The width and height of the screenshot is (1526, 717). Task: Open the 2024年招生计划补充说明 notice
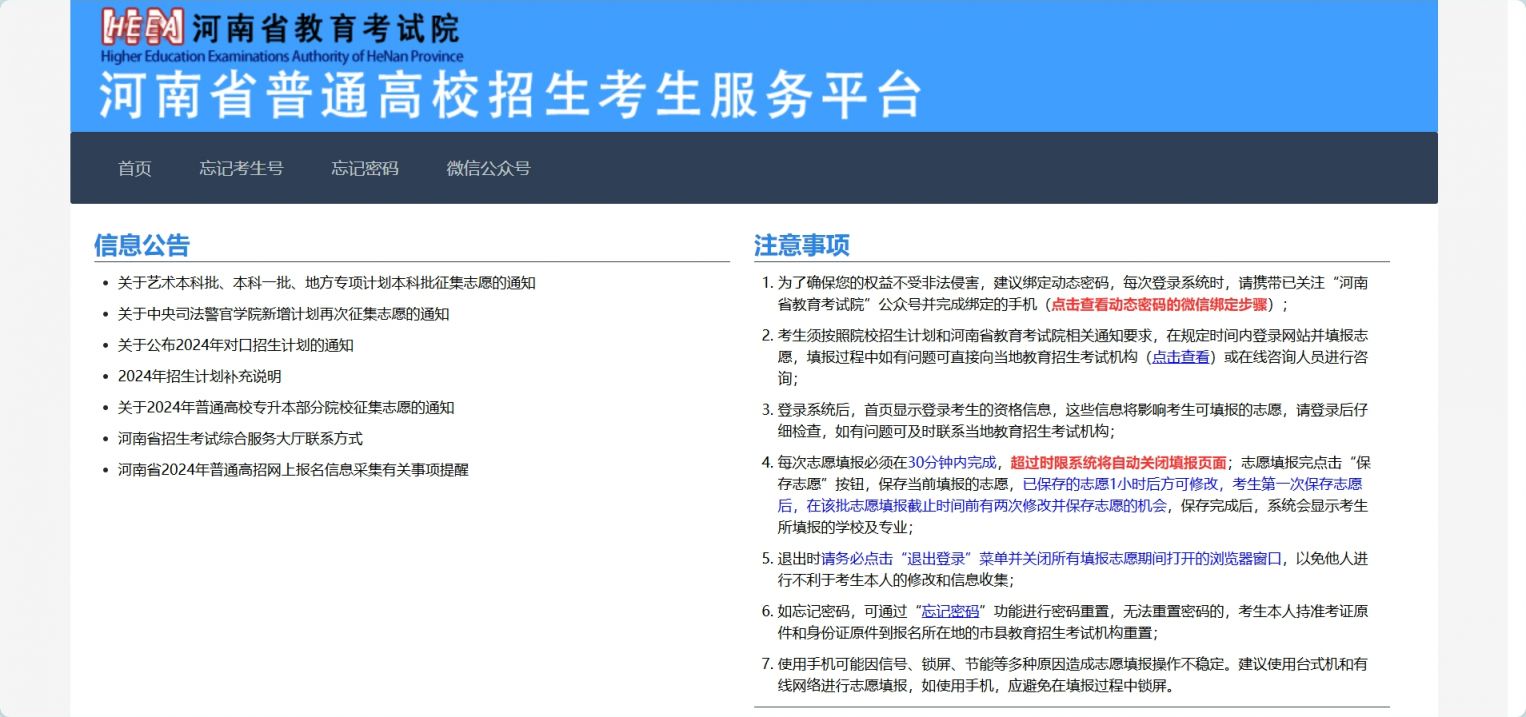click(200, 376)
